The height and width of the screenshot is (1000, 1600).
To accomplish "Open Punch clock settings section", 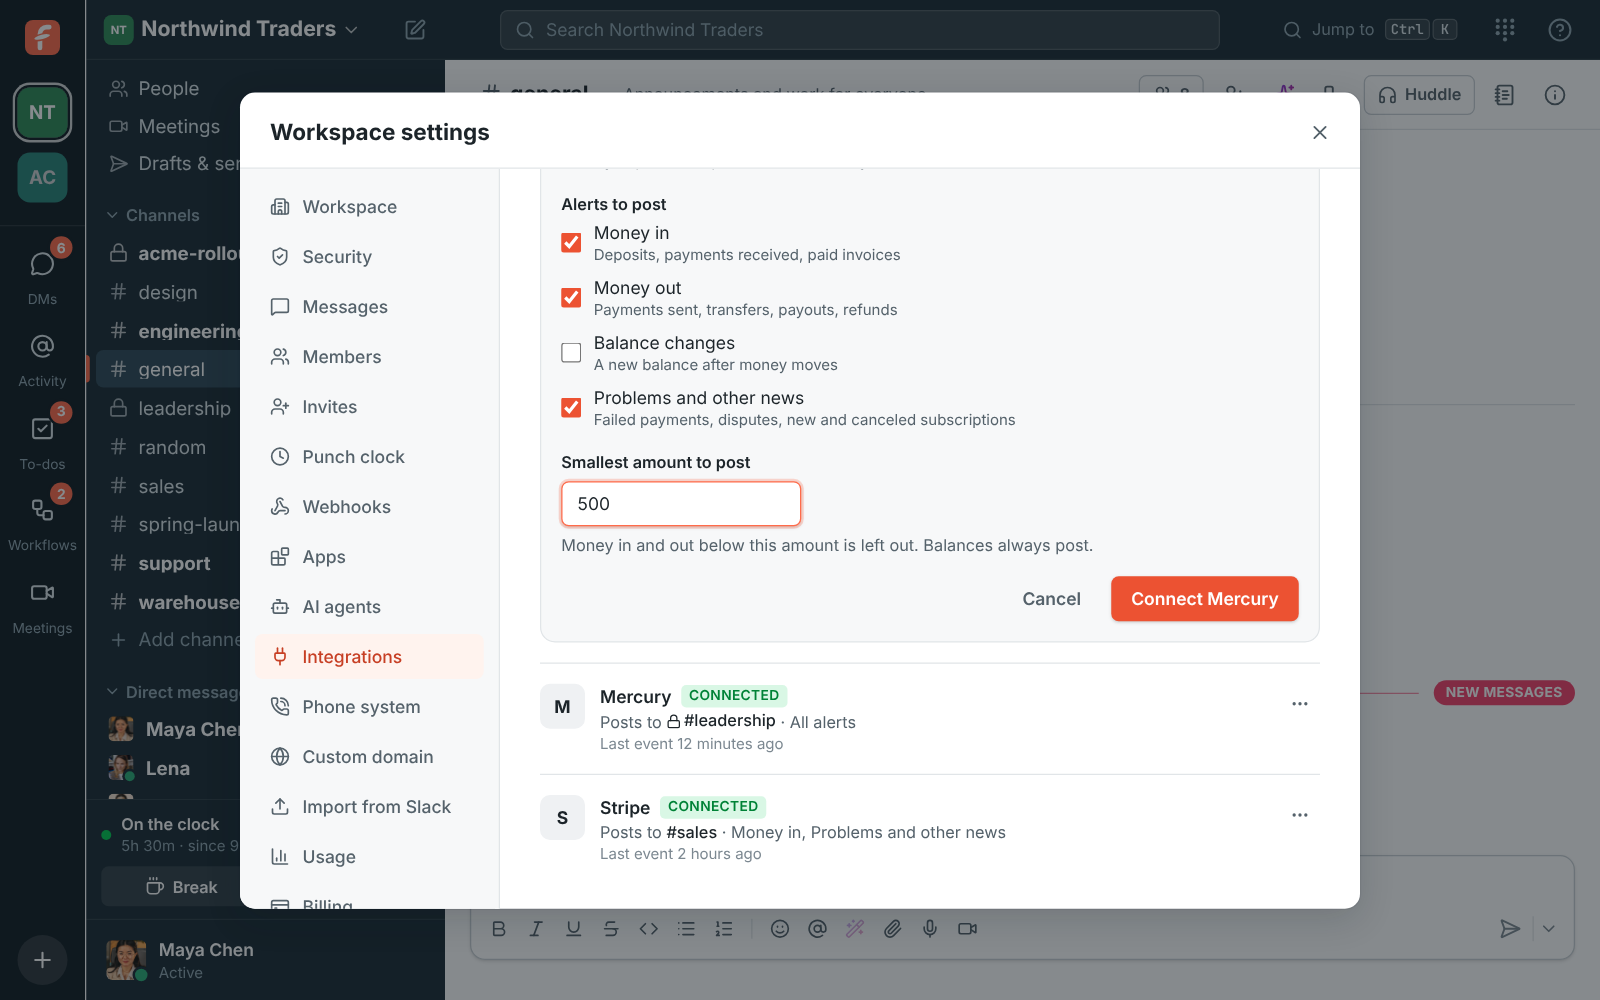I will click(x=369, y=457).
